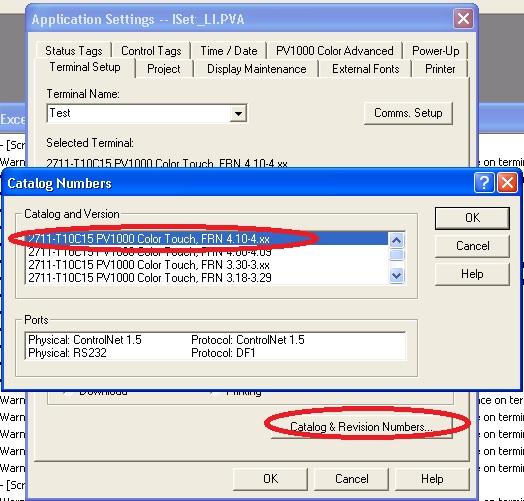Open the Printer tab

point(440,69)
